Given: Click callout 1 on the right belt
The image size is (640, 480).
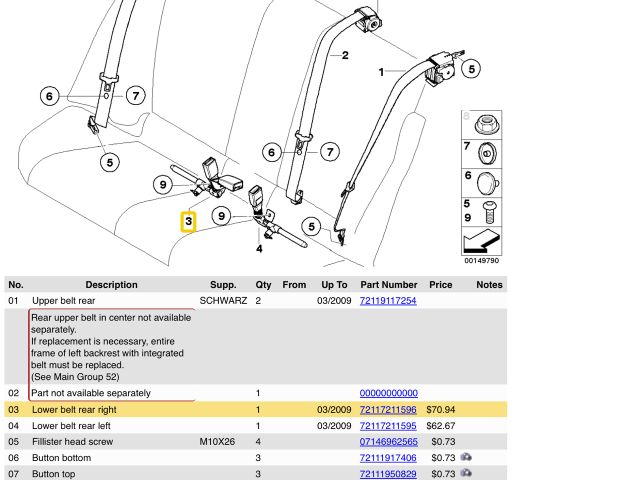Looking at the screenshot, I should [381, 72].
